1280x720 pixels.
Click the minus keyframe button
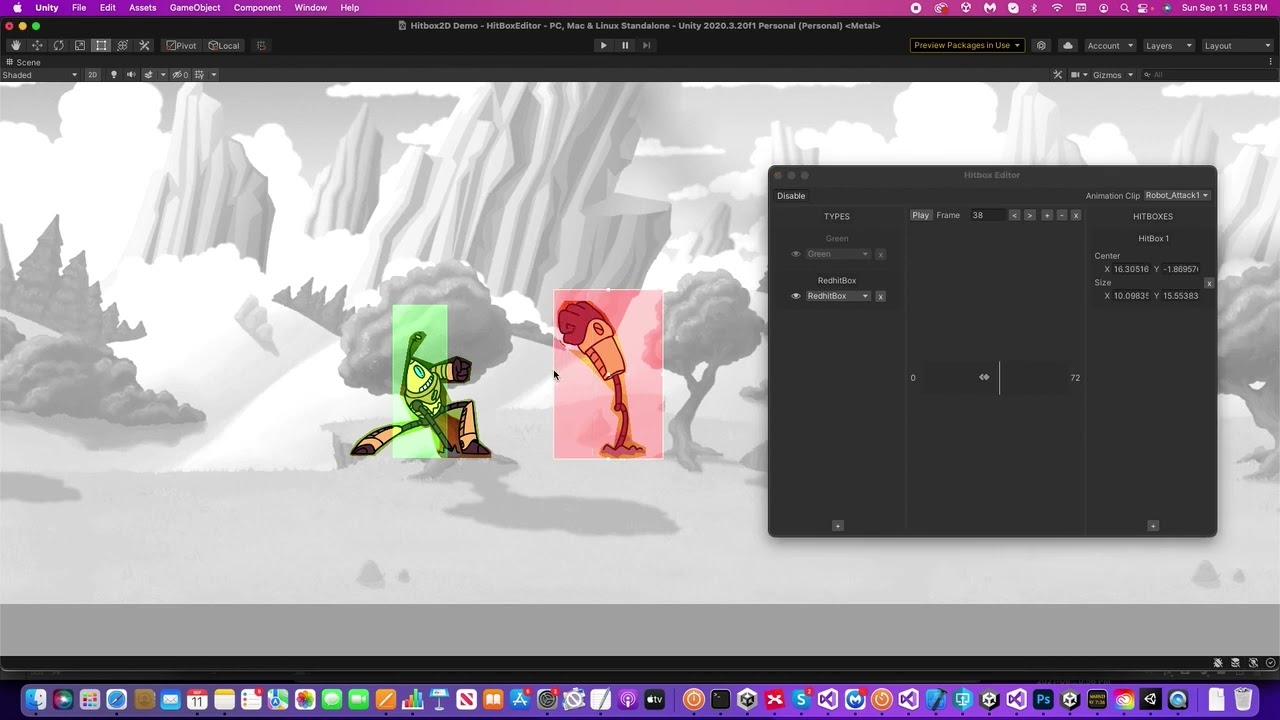1061,215
